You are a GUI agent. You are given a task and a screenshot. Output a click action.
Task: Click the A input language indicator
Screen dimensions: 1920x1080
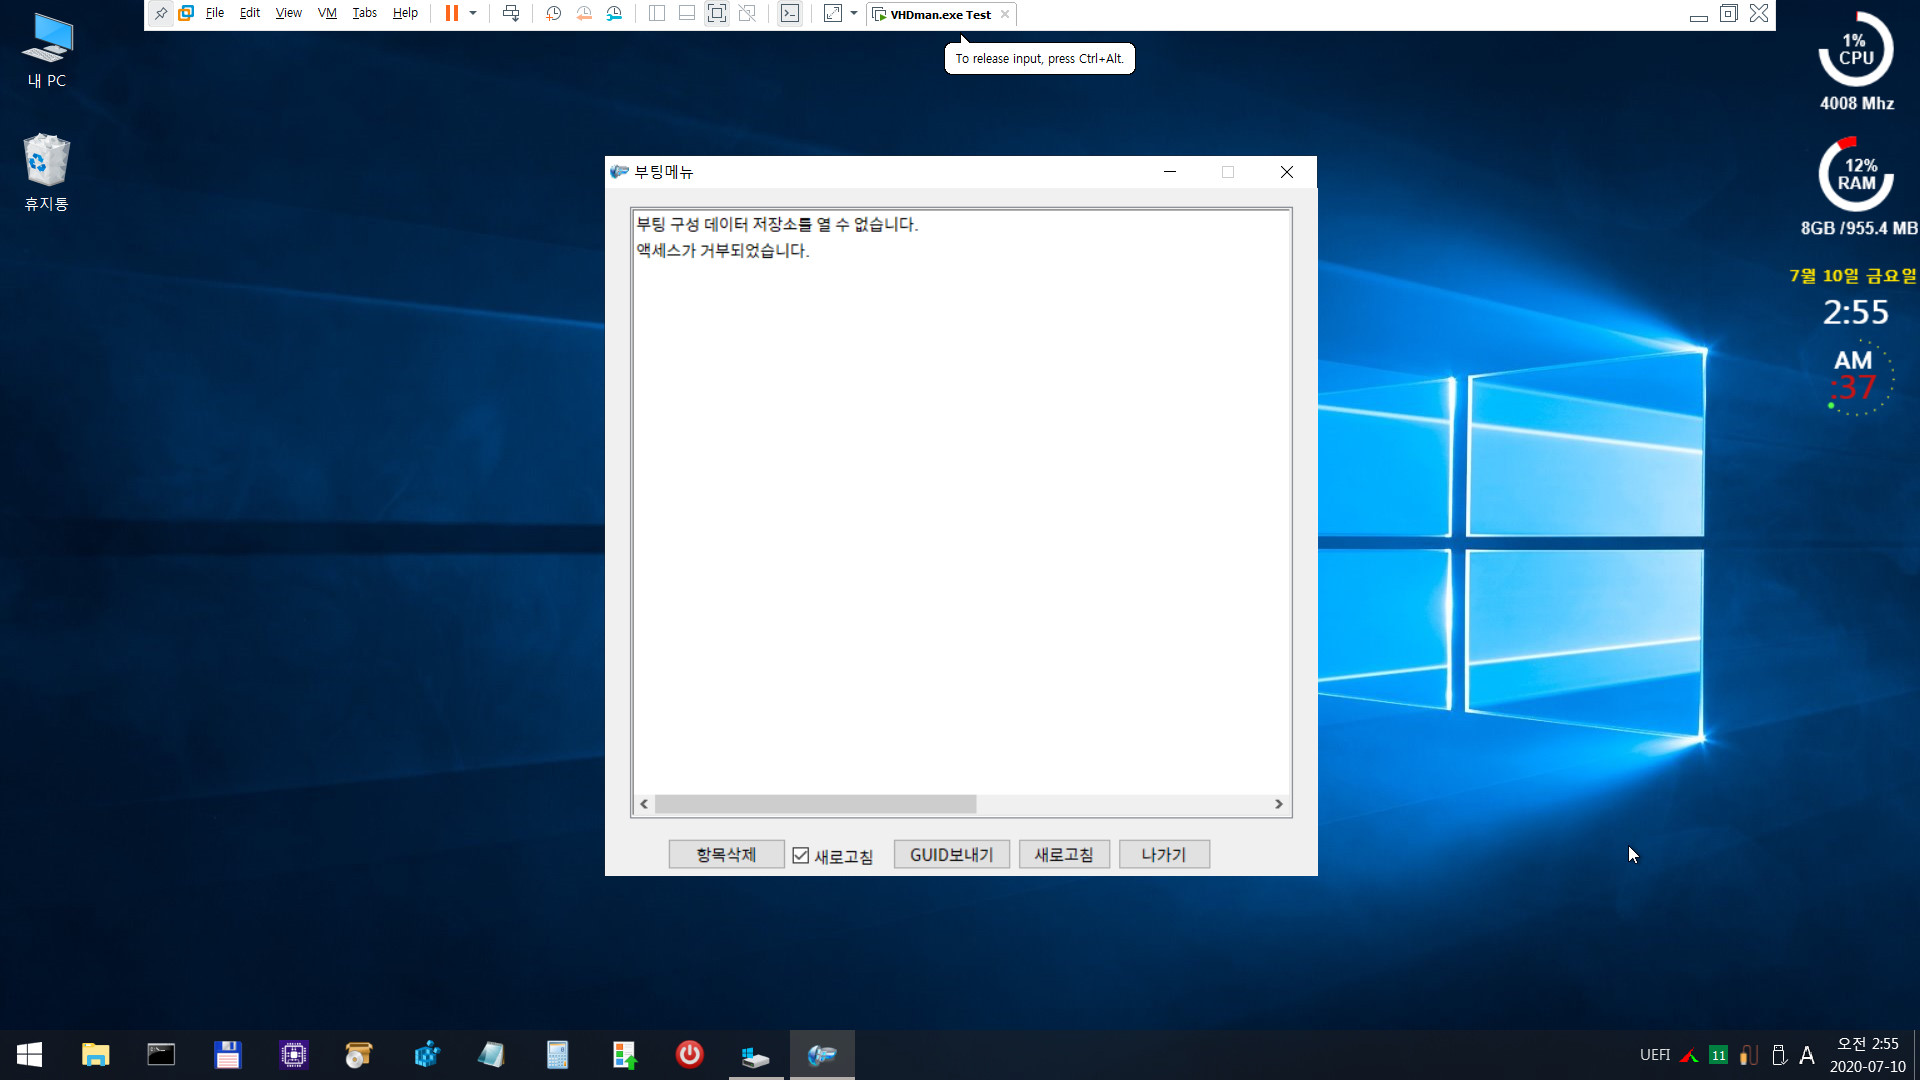1807,1055
